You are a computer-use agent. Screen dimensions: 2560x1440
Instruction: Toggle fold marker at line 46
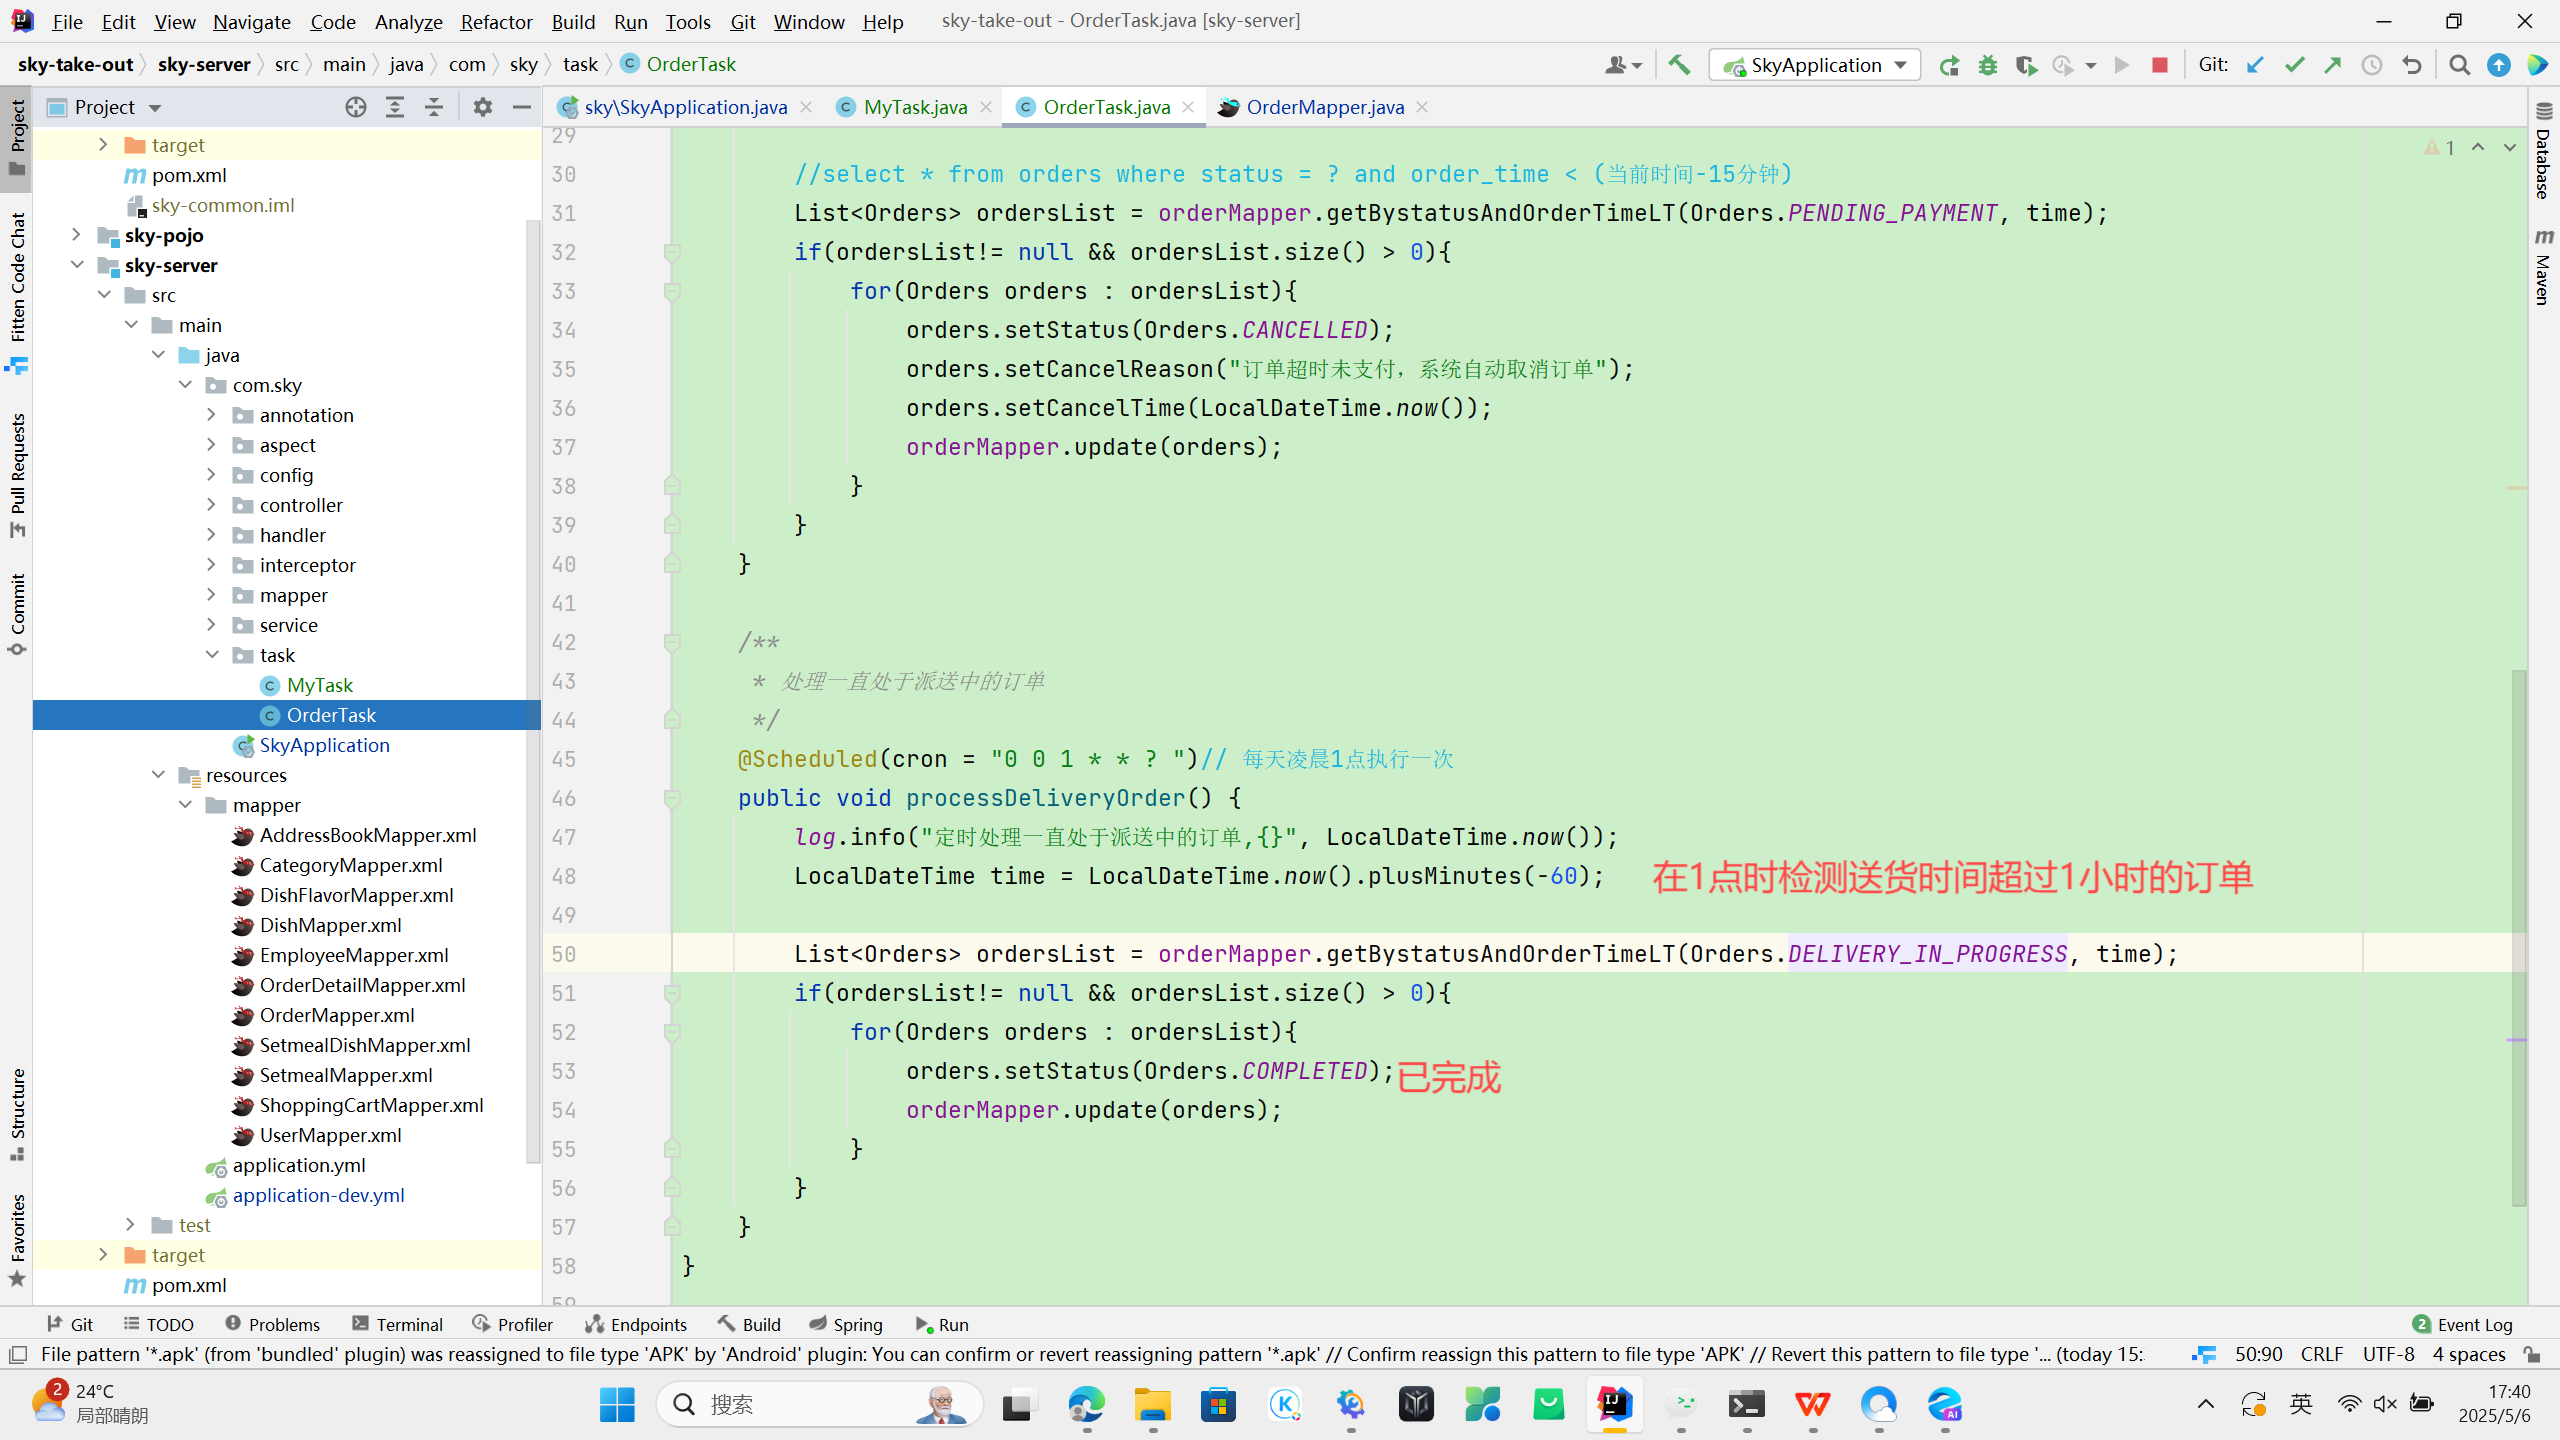click(672, 798)
